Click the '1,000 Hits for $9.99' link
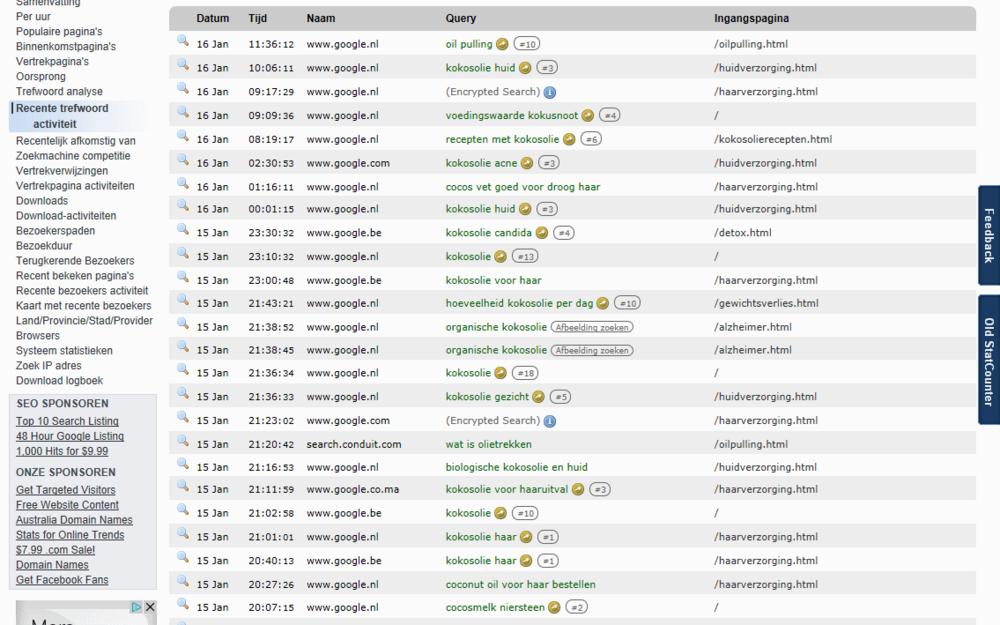This screenshot has height=625, width=1000. [62, 451]
